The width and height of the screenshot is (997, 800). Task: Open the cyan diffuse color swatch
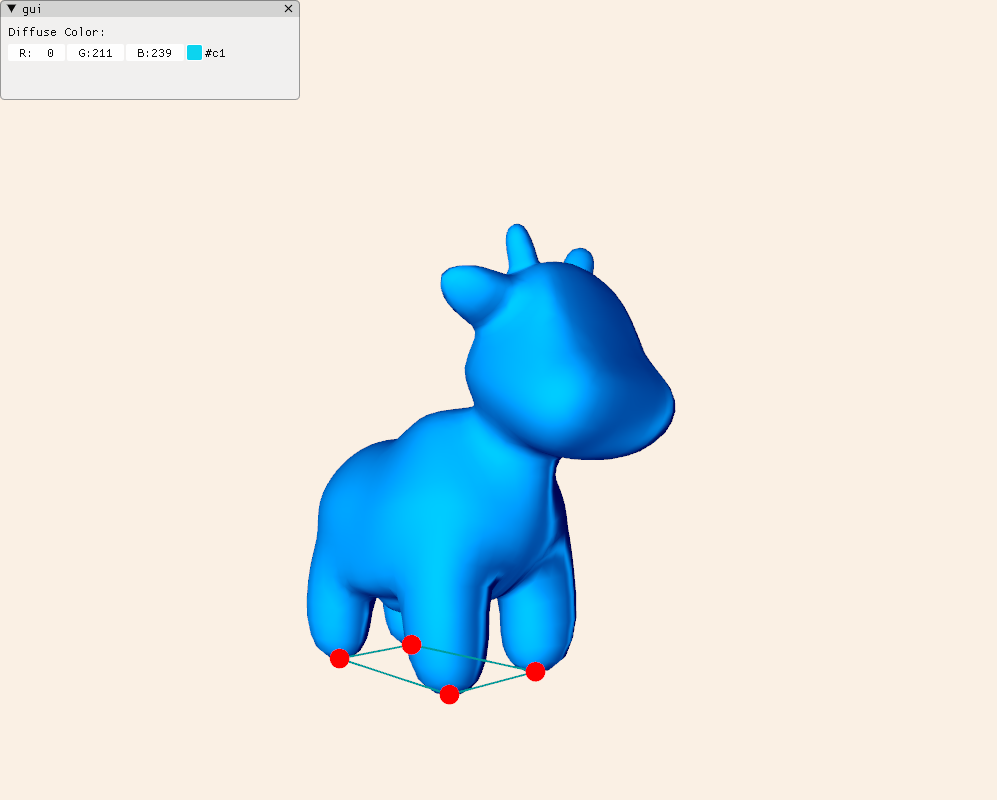195,53
